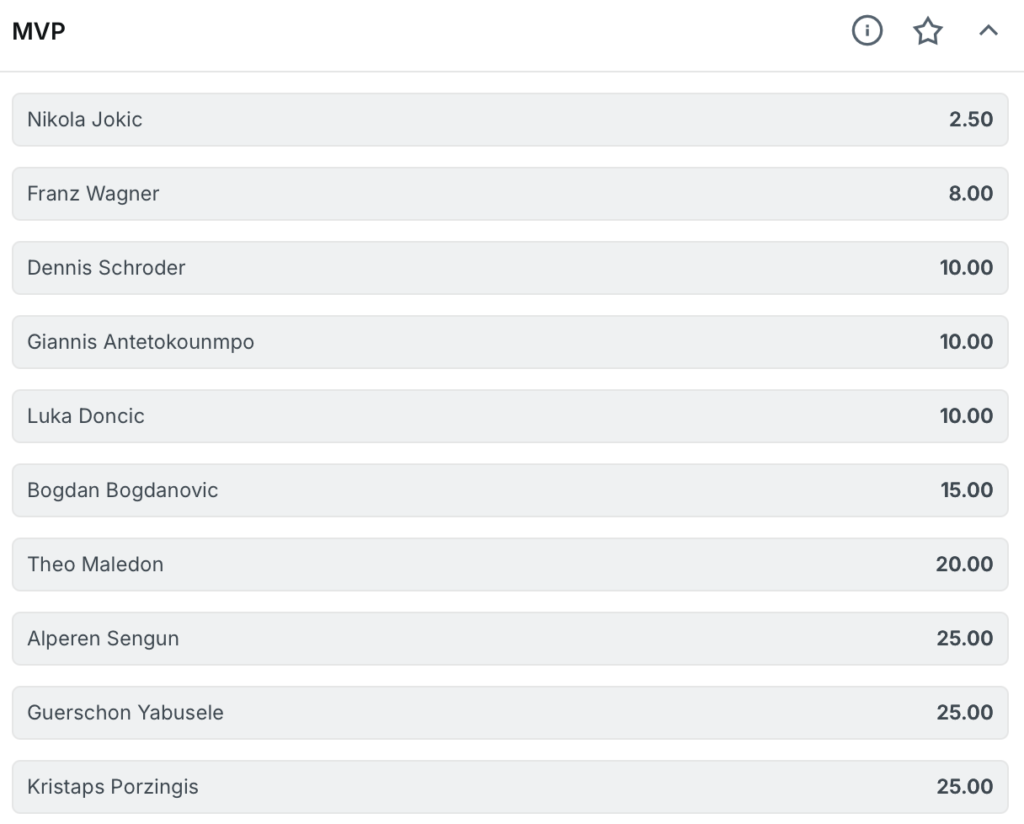
Task: Add Luka Doncic to betslip
Action: (510, 416)
